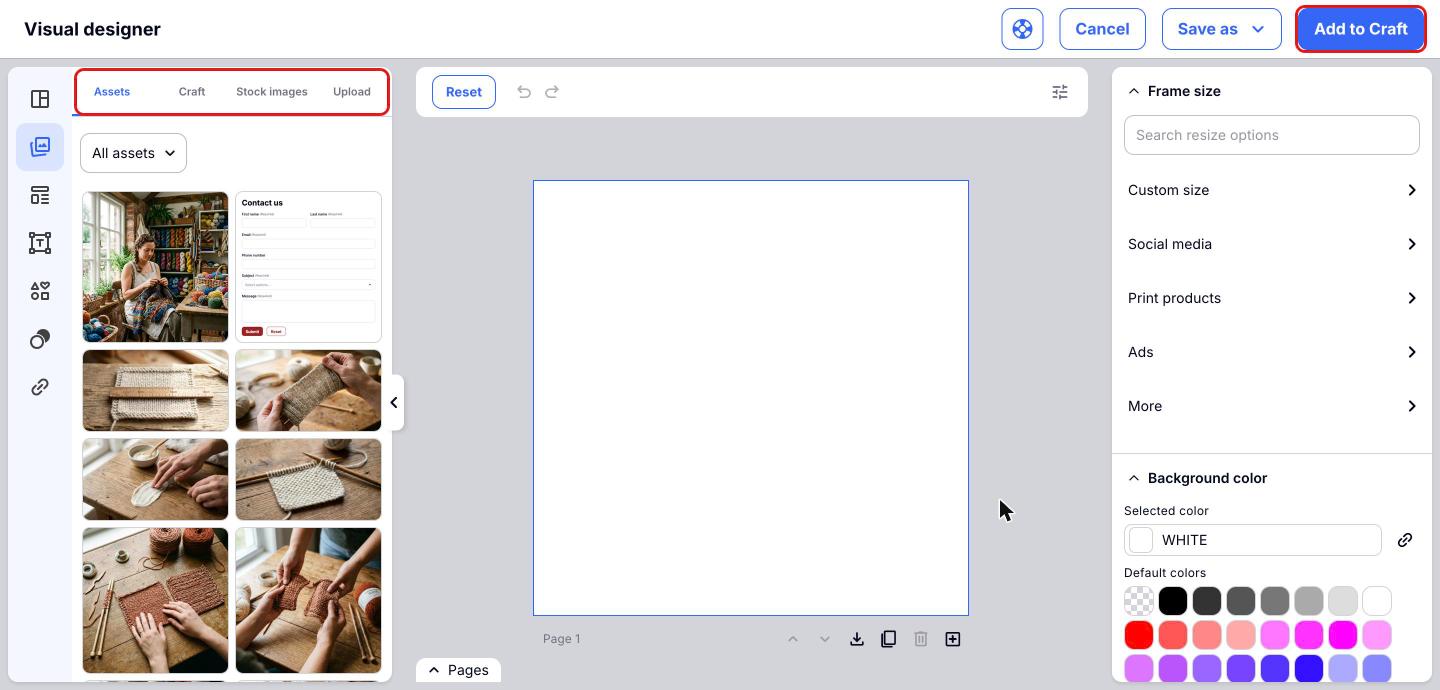Expand Print products sizes
The image size is (1440, 690).
pyautogui.click(x=1272, y=298)
